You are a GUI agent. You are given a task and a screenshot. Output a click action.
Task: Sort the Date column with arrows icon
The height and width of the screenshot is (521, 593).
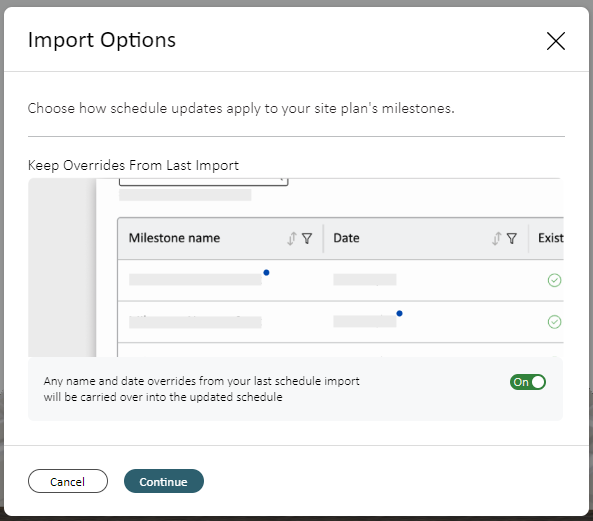(x=496, y=239)
